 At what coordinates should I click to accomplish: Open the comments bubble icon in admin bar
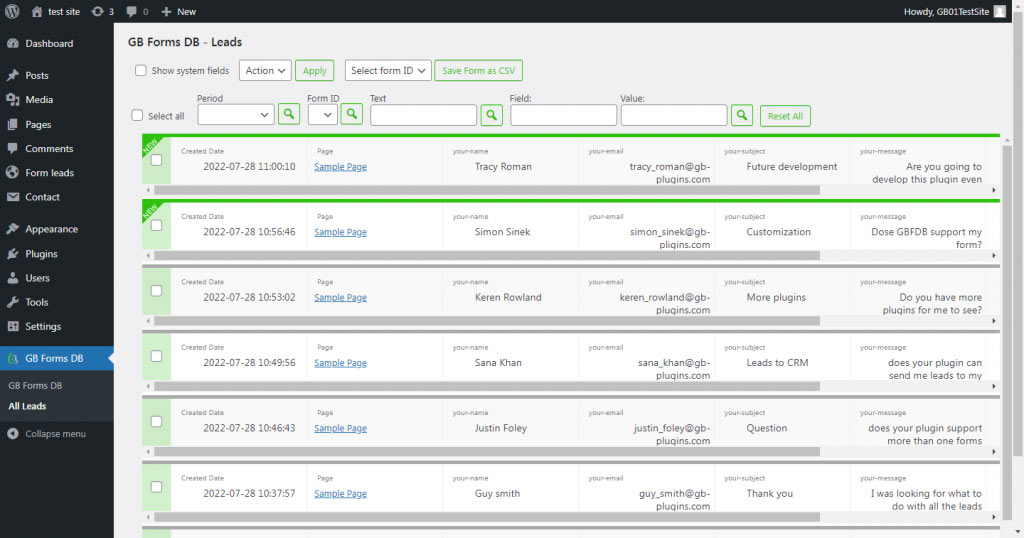tap(131, 12)
